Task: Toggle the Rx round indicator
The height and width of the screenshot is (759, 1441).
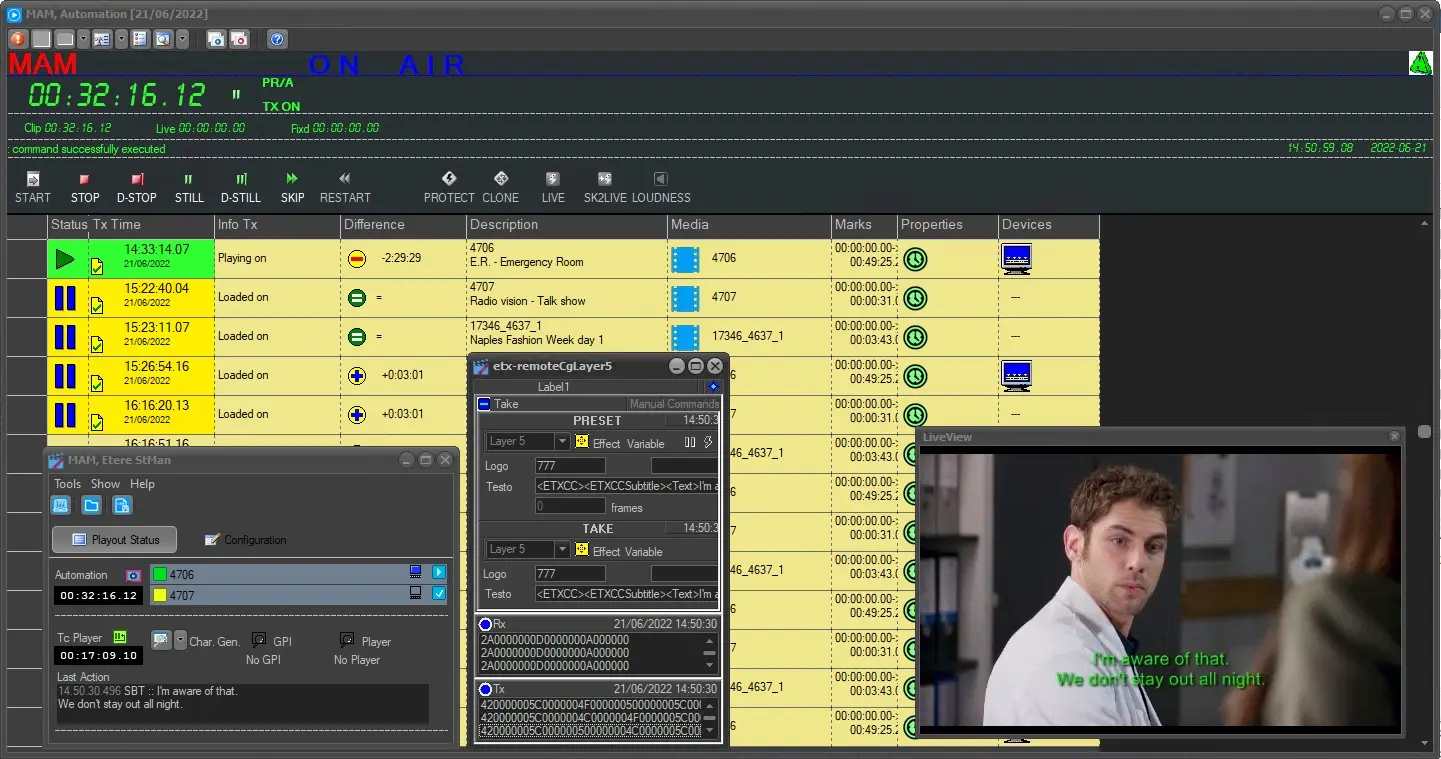Action: click(x=486, y=624)
